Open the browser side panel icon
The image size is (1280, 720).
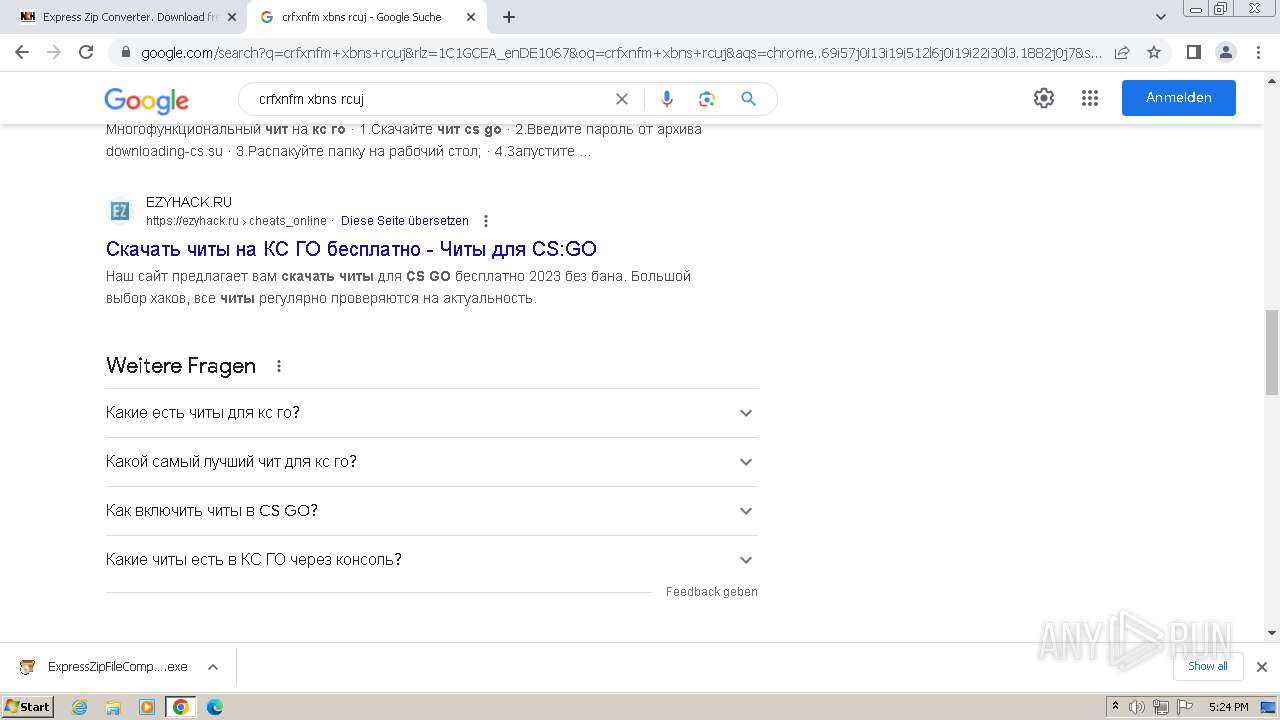(x=1193, y=52)
